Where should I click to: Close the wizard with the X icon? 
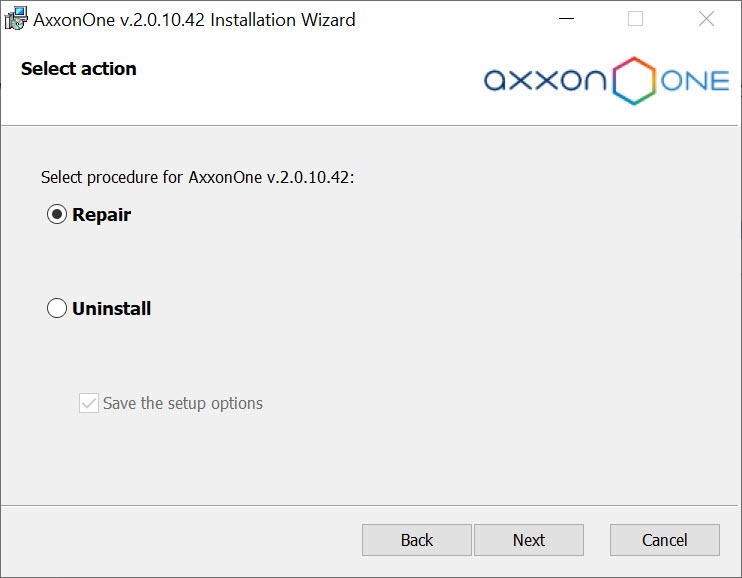coord(706,19)
